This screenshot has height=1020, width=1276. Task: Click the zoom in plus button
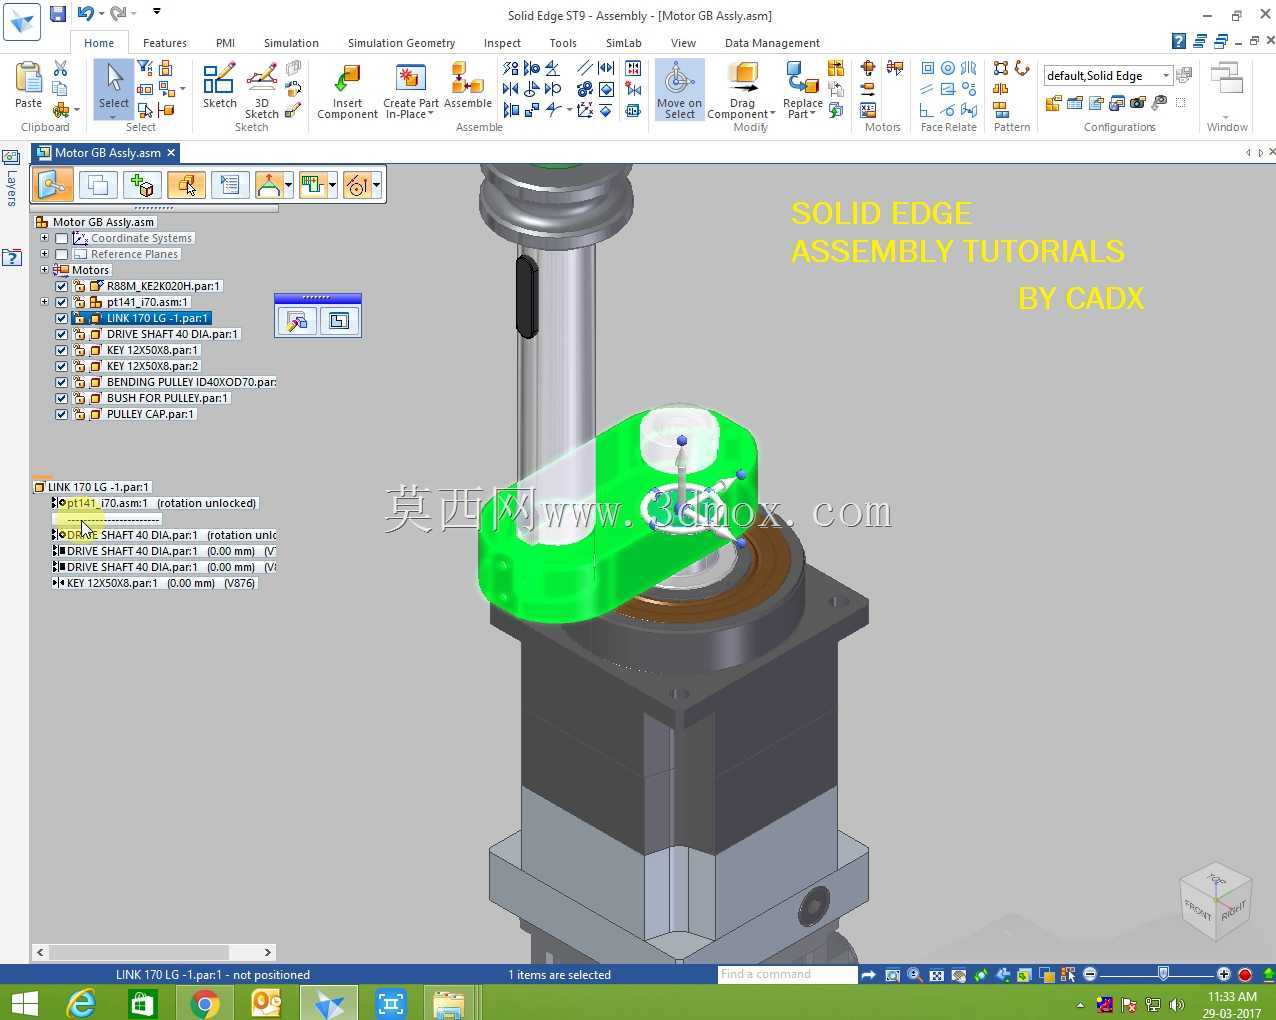(x=1224, y=974)
